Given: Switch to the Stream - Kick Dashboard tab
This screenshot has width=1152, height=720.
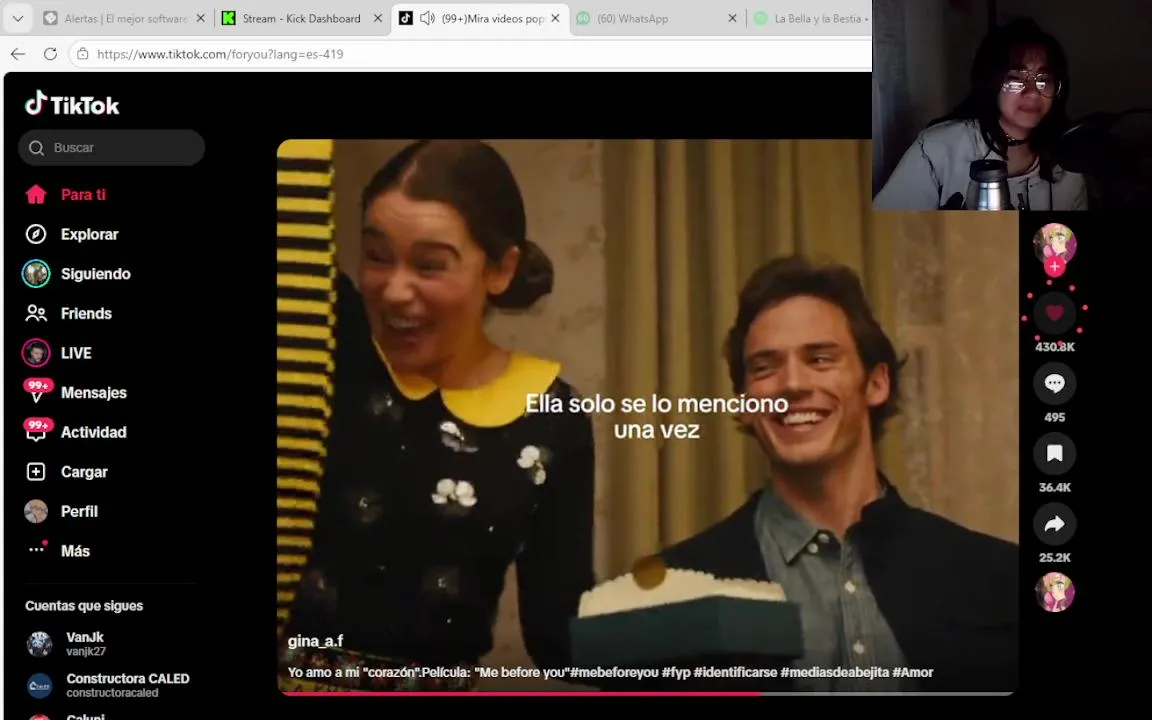Looking at the screenshot, I should [301, 18].
